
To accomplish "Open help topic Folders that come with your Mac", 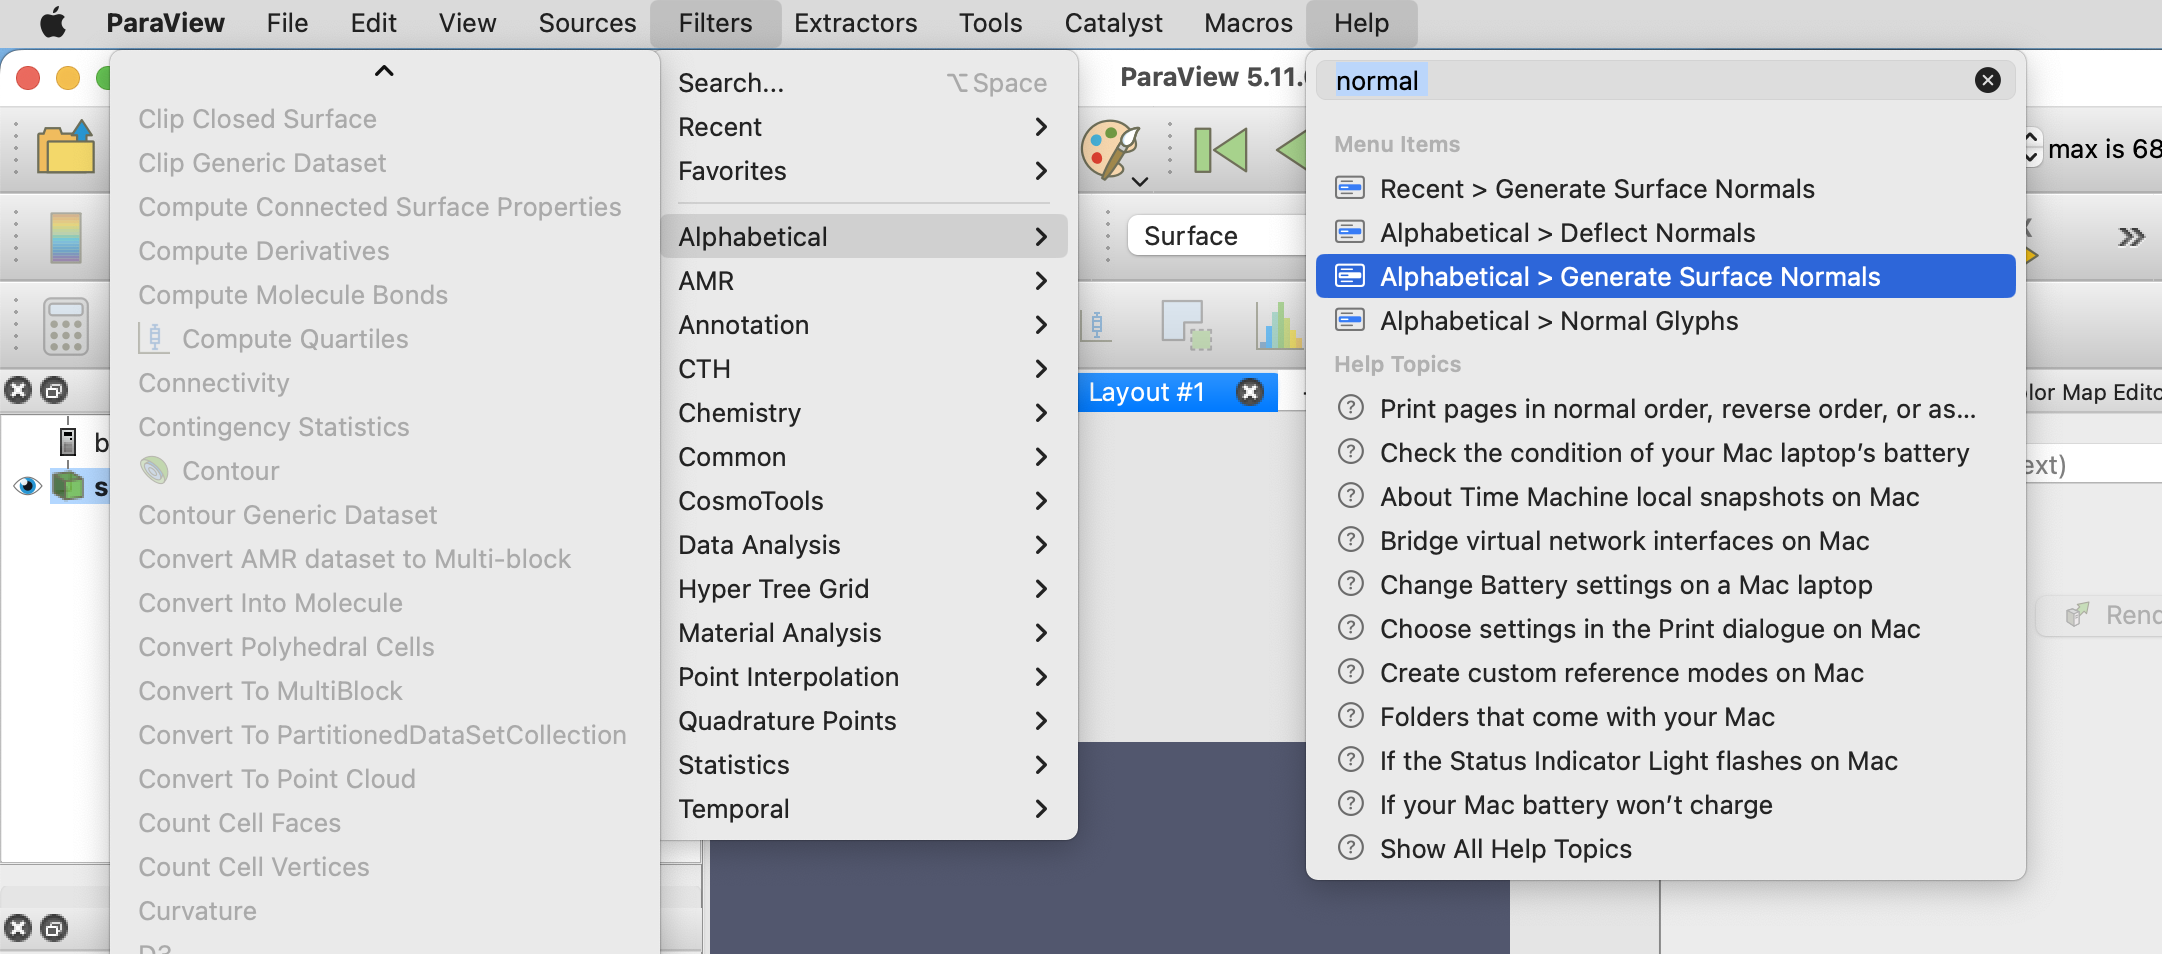I will (1665, 717).
